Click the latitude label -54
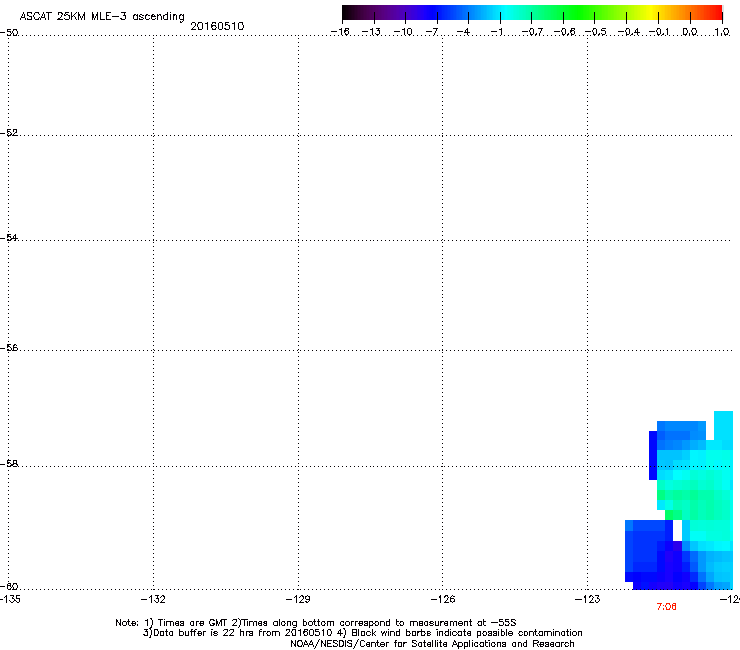The height and width of the screenshot is (650, 740). [x=9, y=237]
